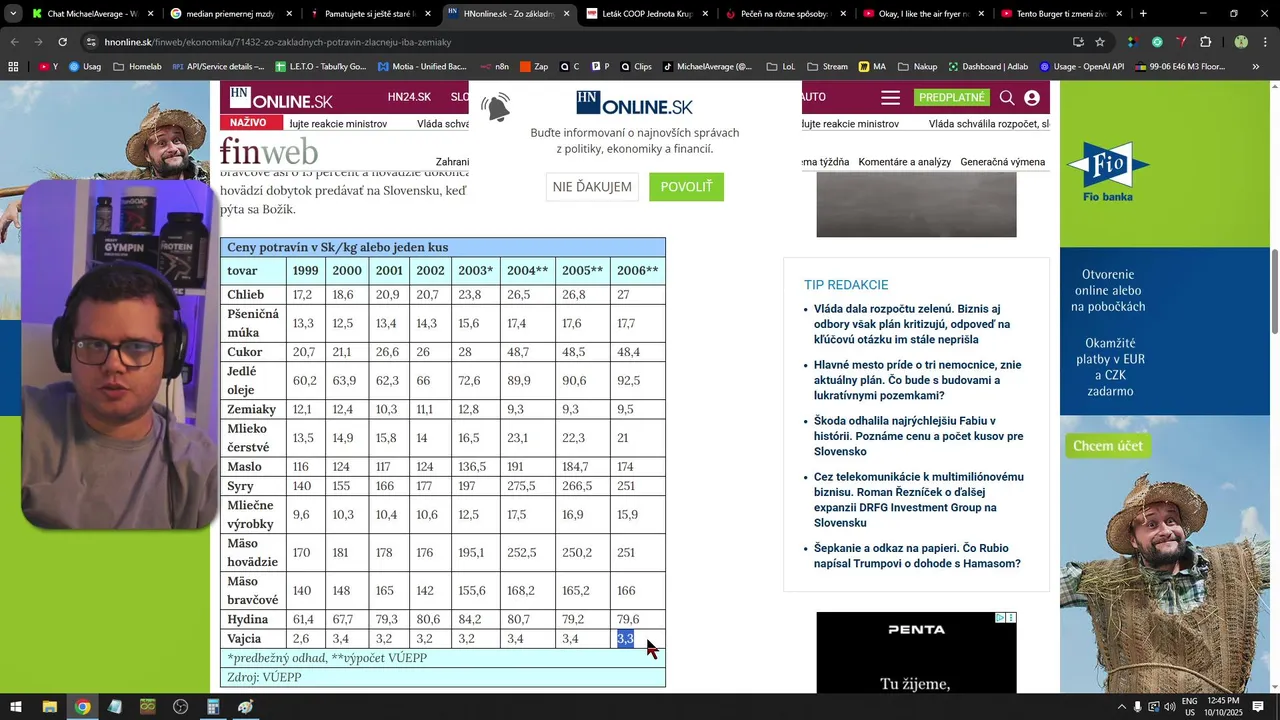Click the Chrome icon in the taskbar
The height and width of the screenshot is (720, 1280).
[82, 707]
